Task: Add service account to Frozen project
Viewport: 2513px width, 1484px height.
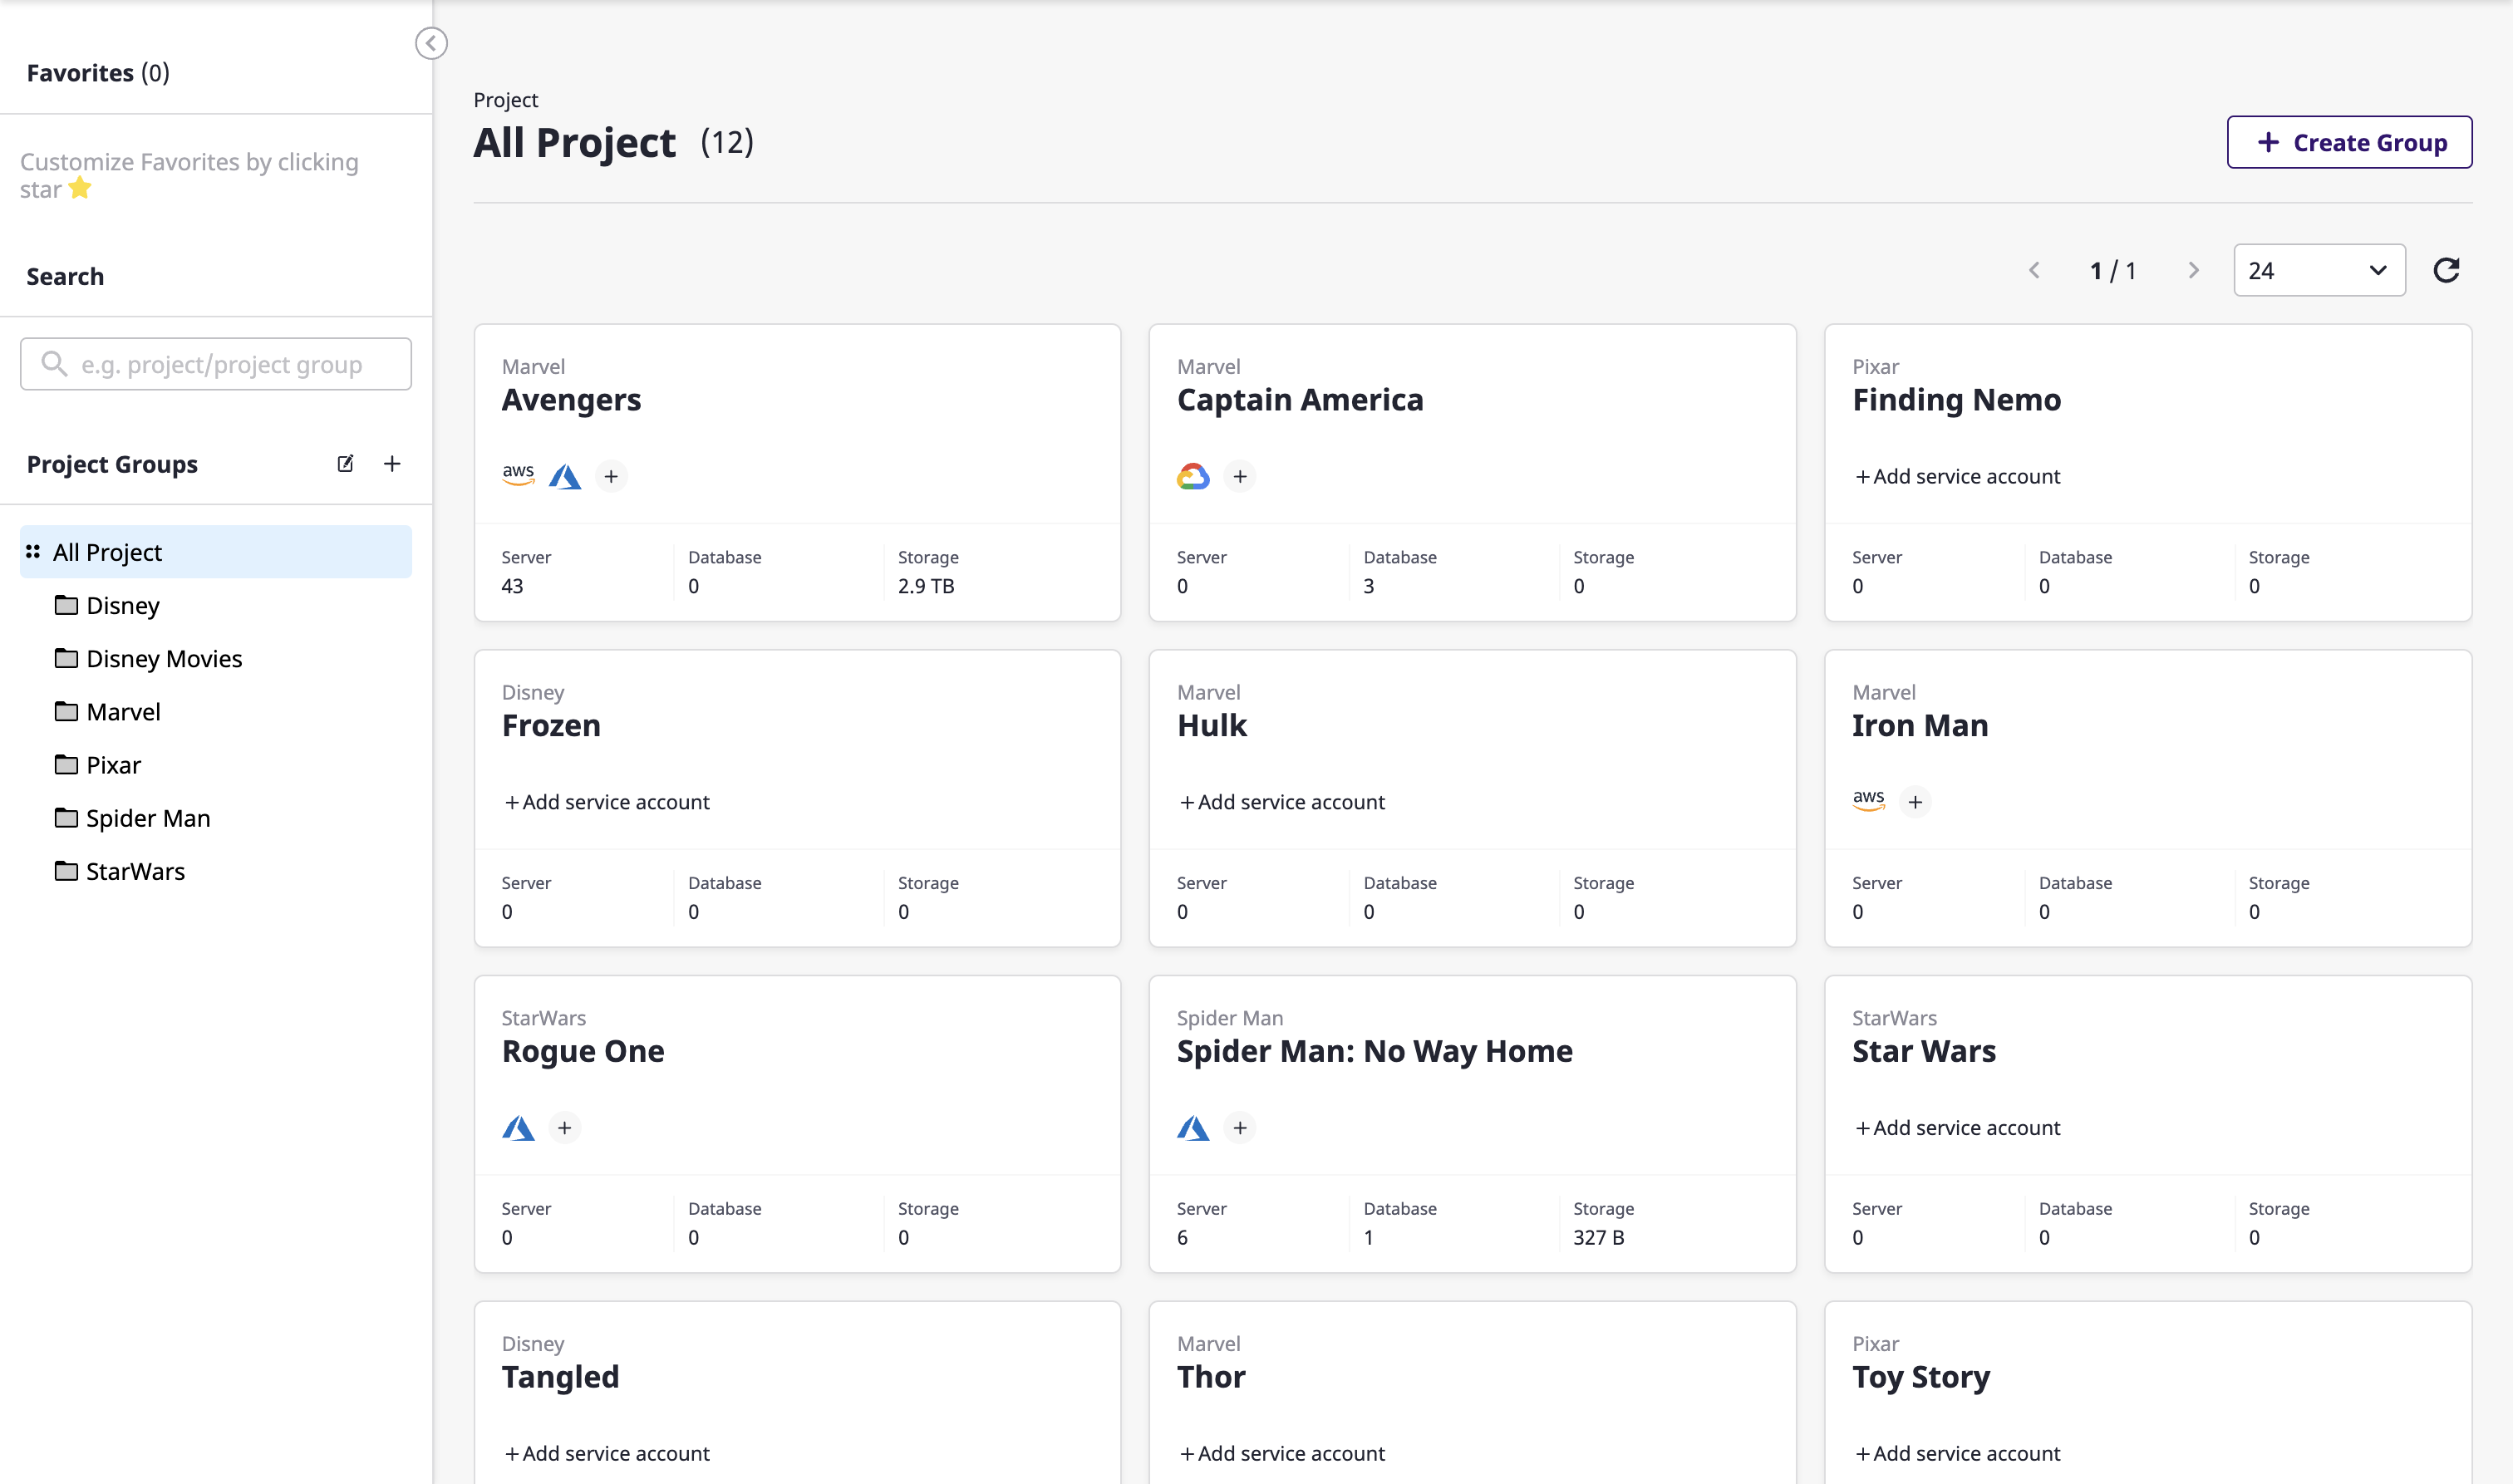Action: click(606, 801)
